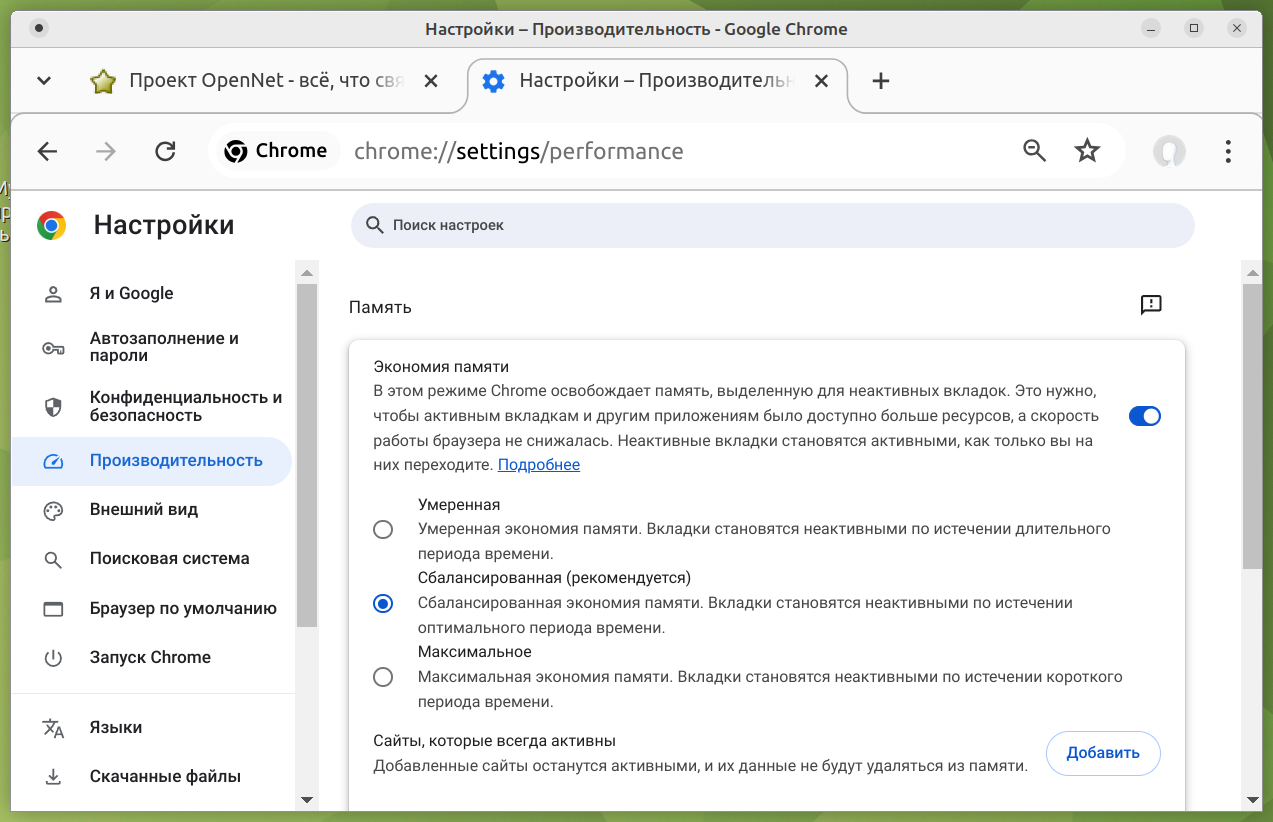Open Поисковая система in sidebar

tap(169, 559)
